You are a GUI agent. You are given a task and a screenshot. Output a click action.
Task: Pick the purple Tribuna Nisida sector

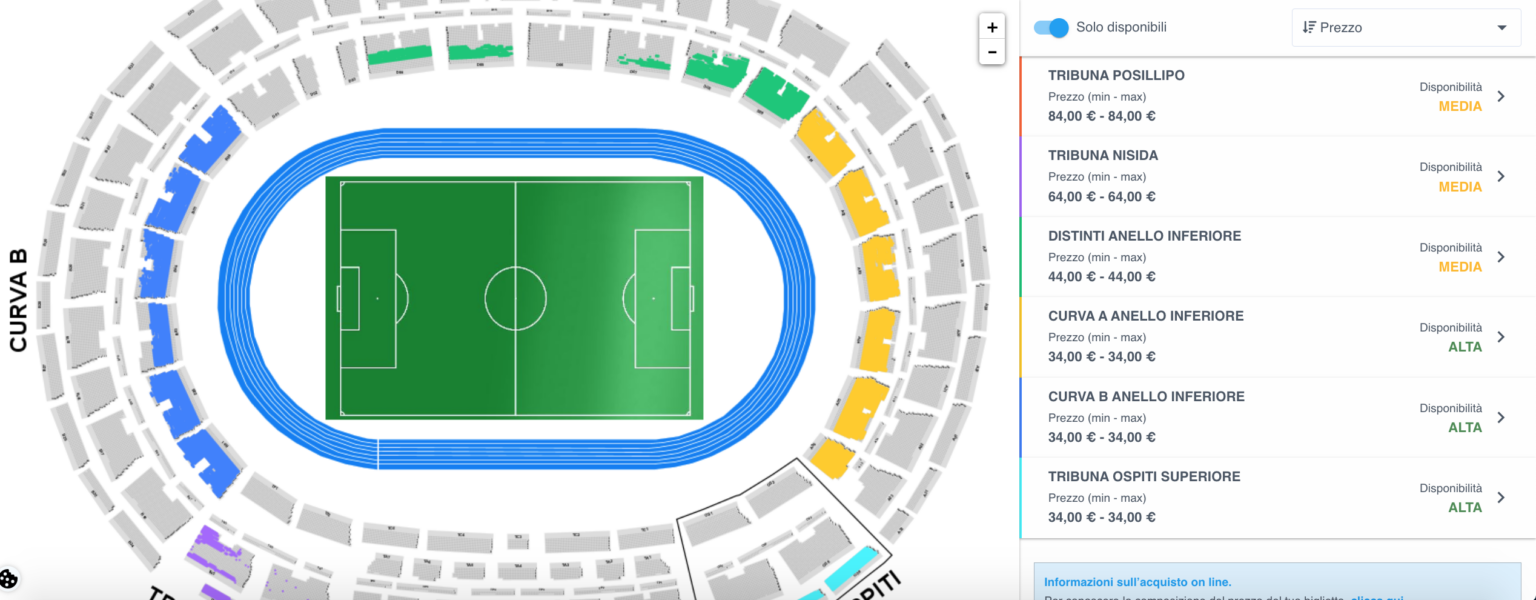coord(214,551)
